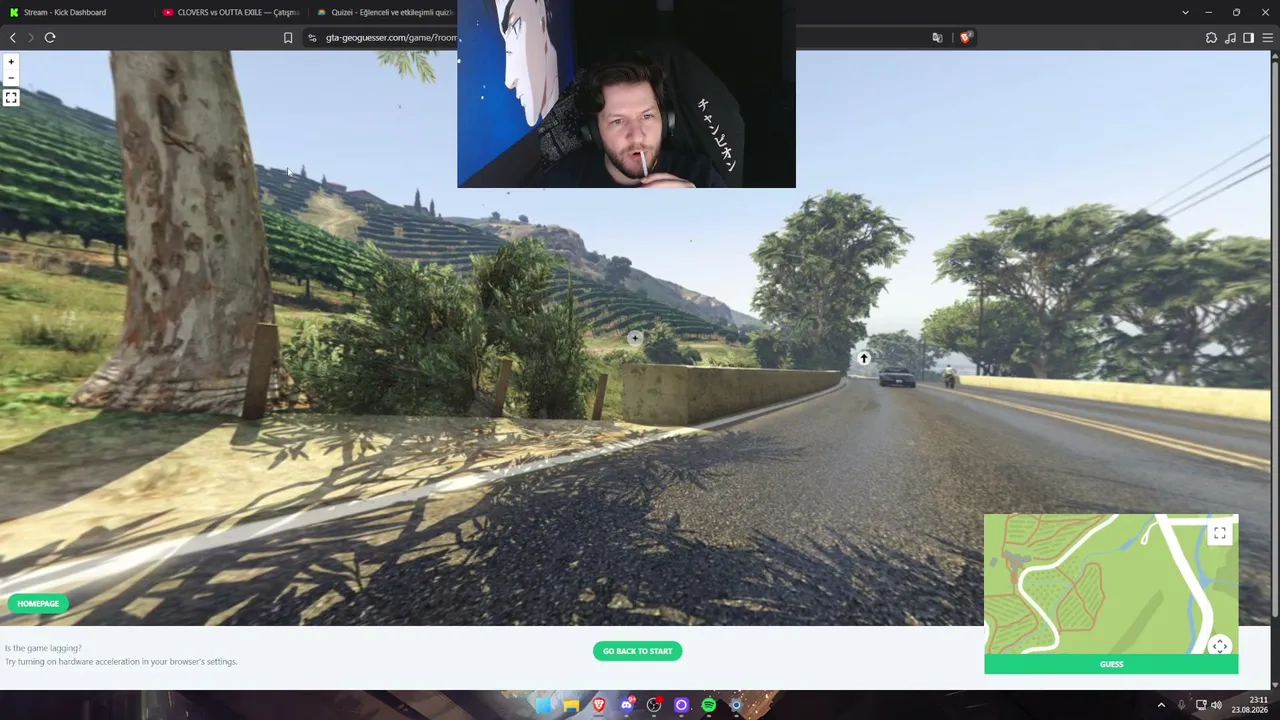Image resolution: width=1280 pixels, height=720 pixels.
Task: Go forward in browser history
Action: click(31, 38)
